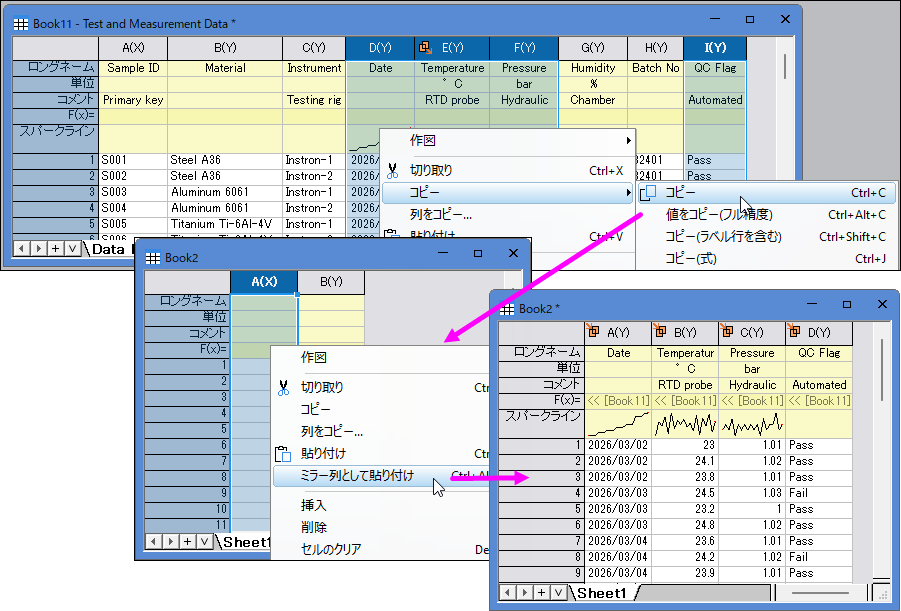Screen dimensions: 901x611
Task: Click the Book11 workbook window icon
Action: click(21, 24)
